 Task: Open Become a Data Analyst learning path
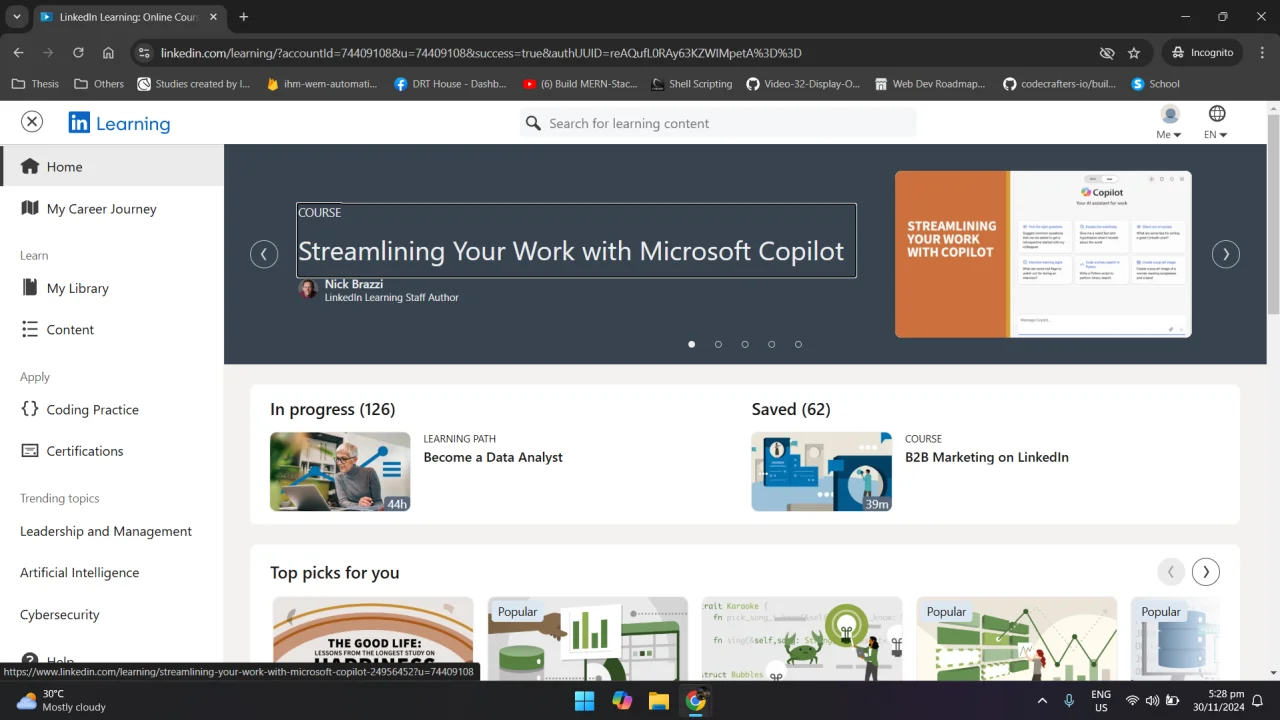click(493, 457)
